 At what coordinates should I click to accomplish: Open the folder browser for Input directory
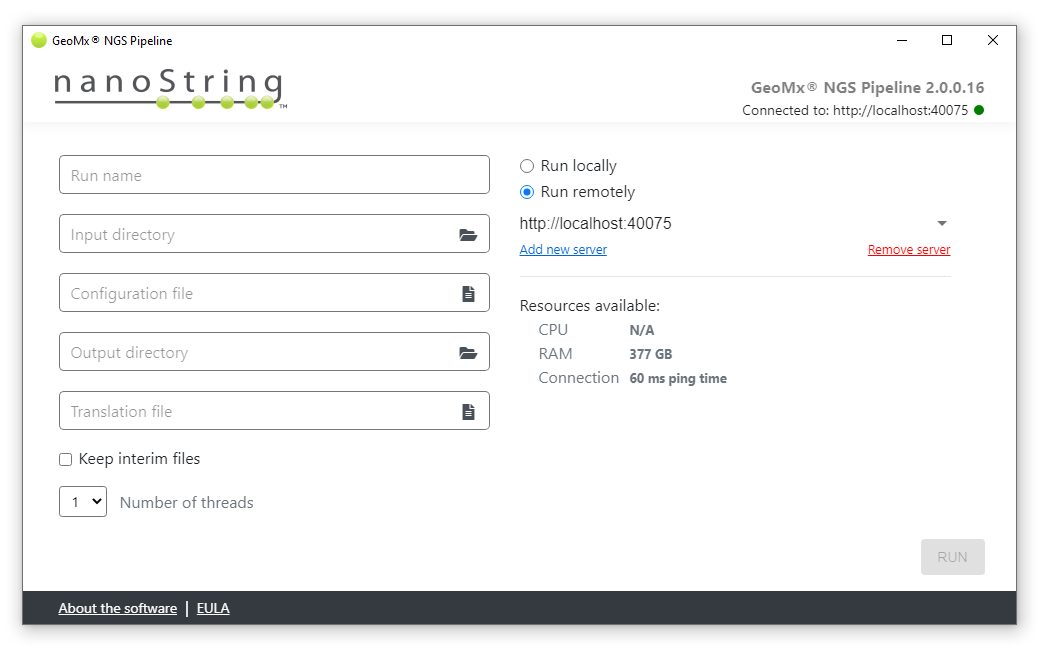coord(468,234)
